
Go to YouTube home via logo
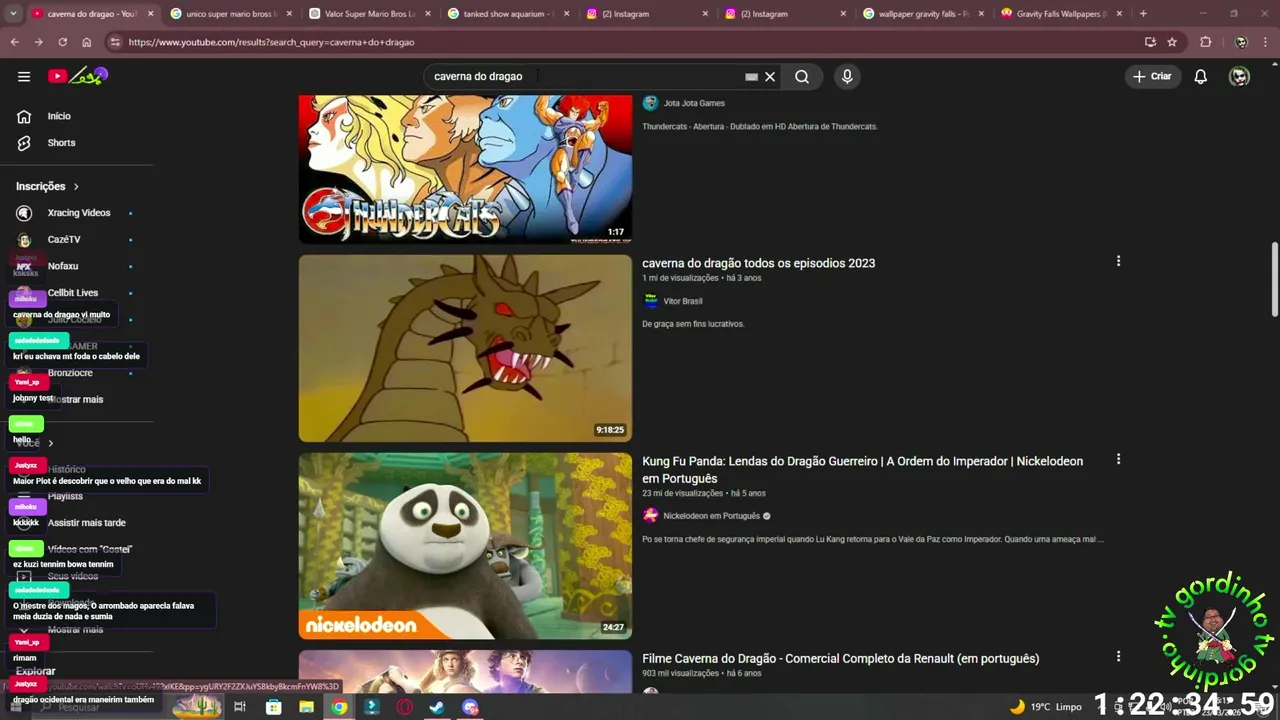click(77, 76)
